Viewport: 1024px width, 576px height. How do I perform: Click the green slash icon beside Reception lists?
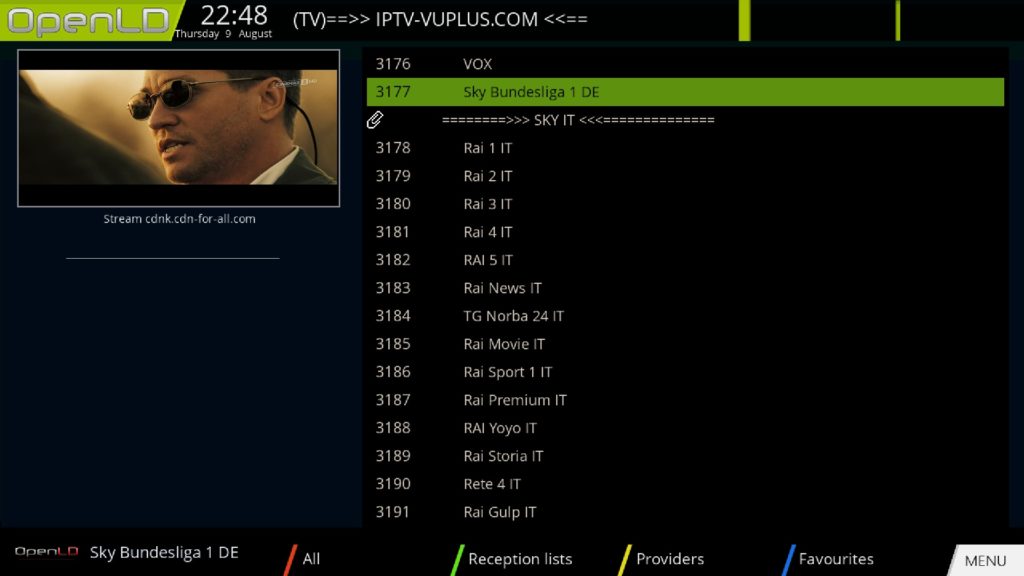455,558
